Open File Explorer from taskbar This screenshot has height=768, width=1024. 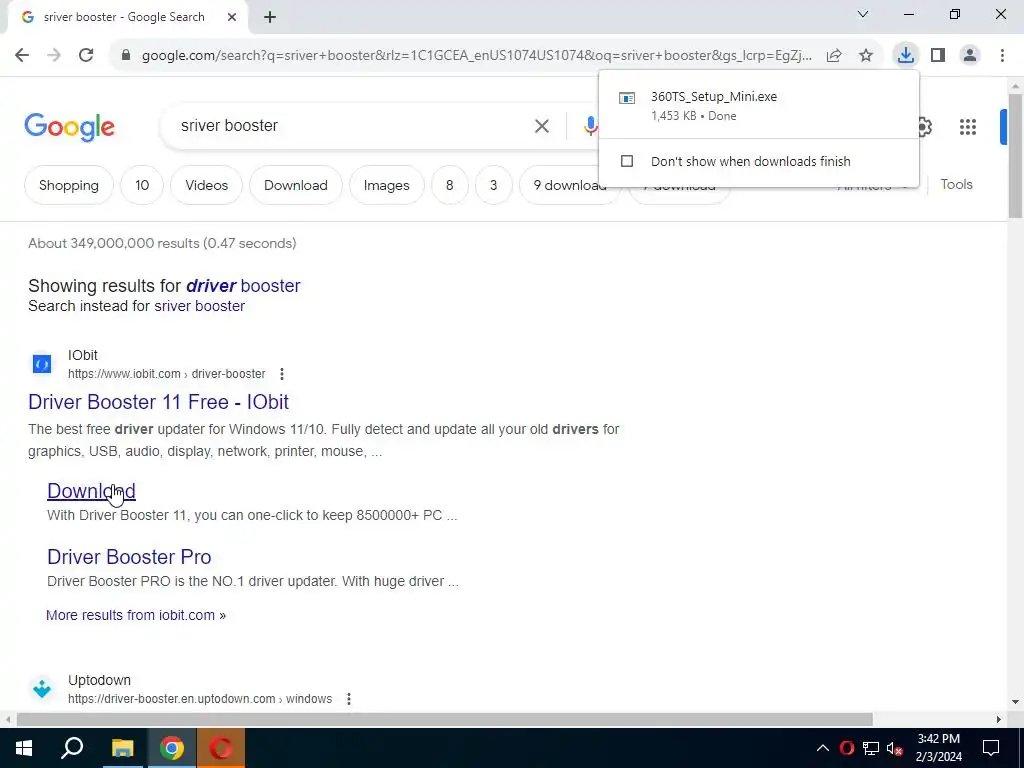[122, 748]
